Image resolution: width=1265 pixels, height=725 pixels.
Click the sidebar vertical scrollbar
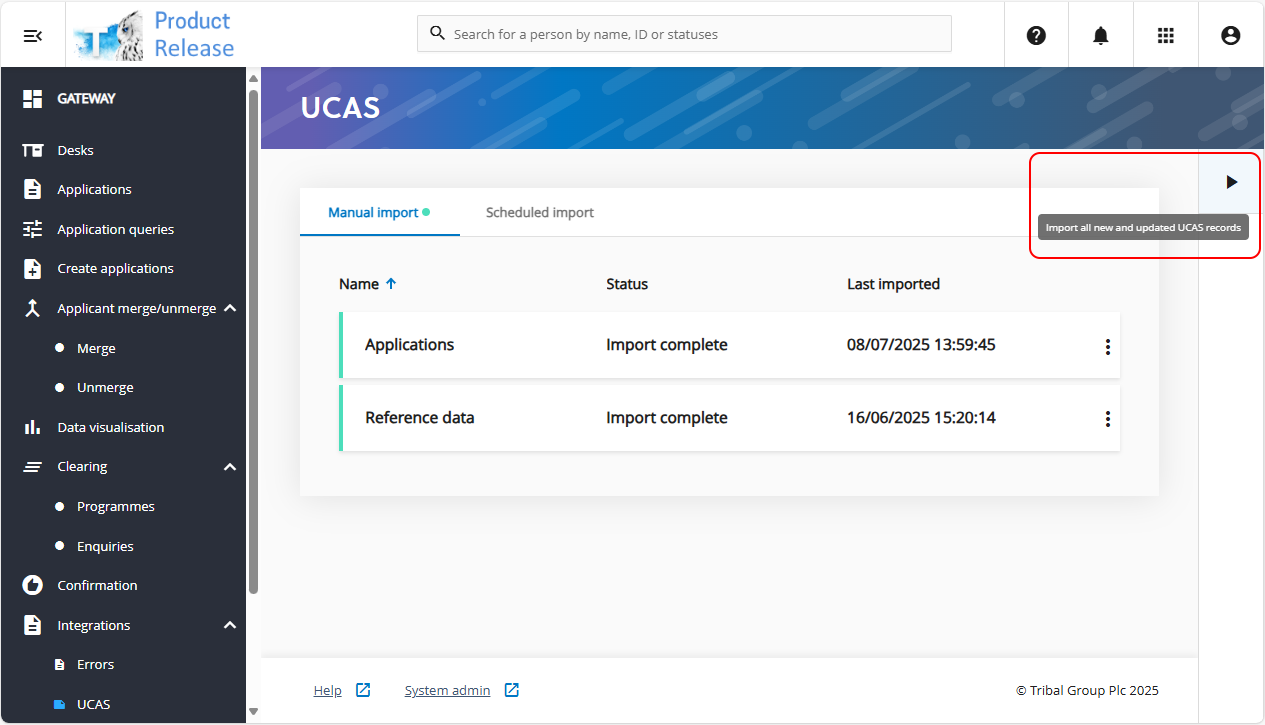click(x=253, y=340)
